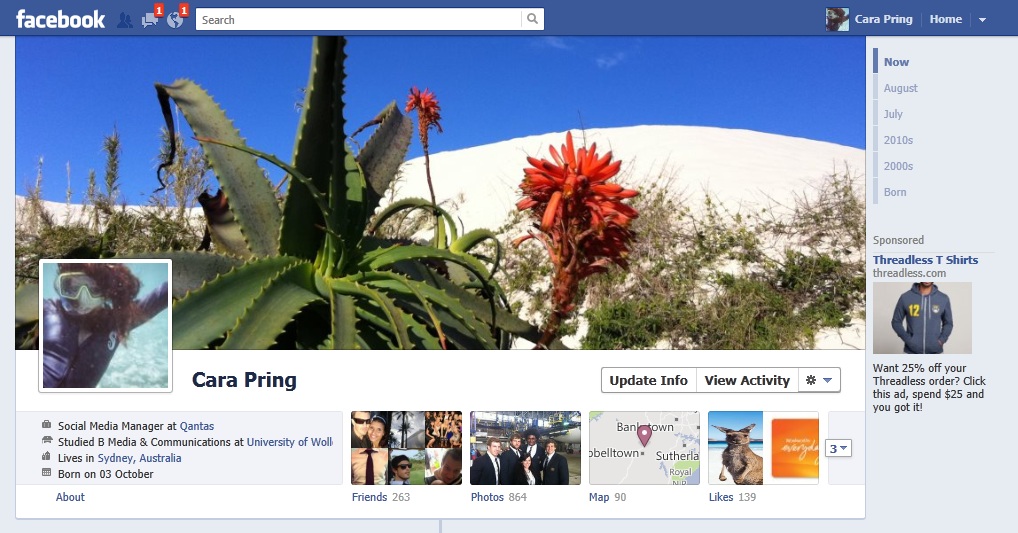
Task: Click the search magnifier icon
Action: 532,19
